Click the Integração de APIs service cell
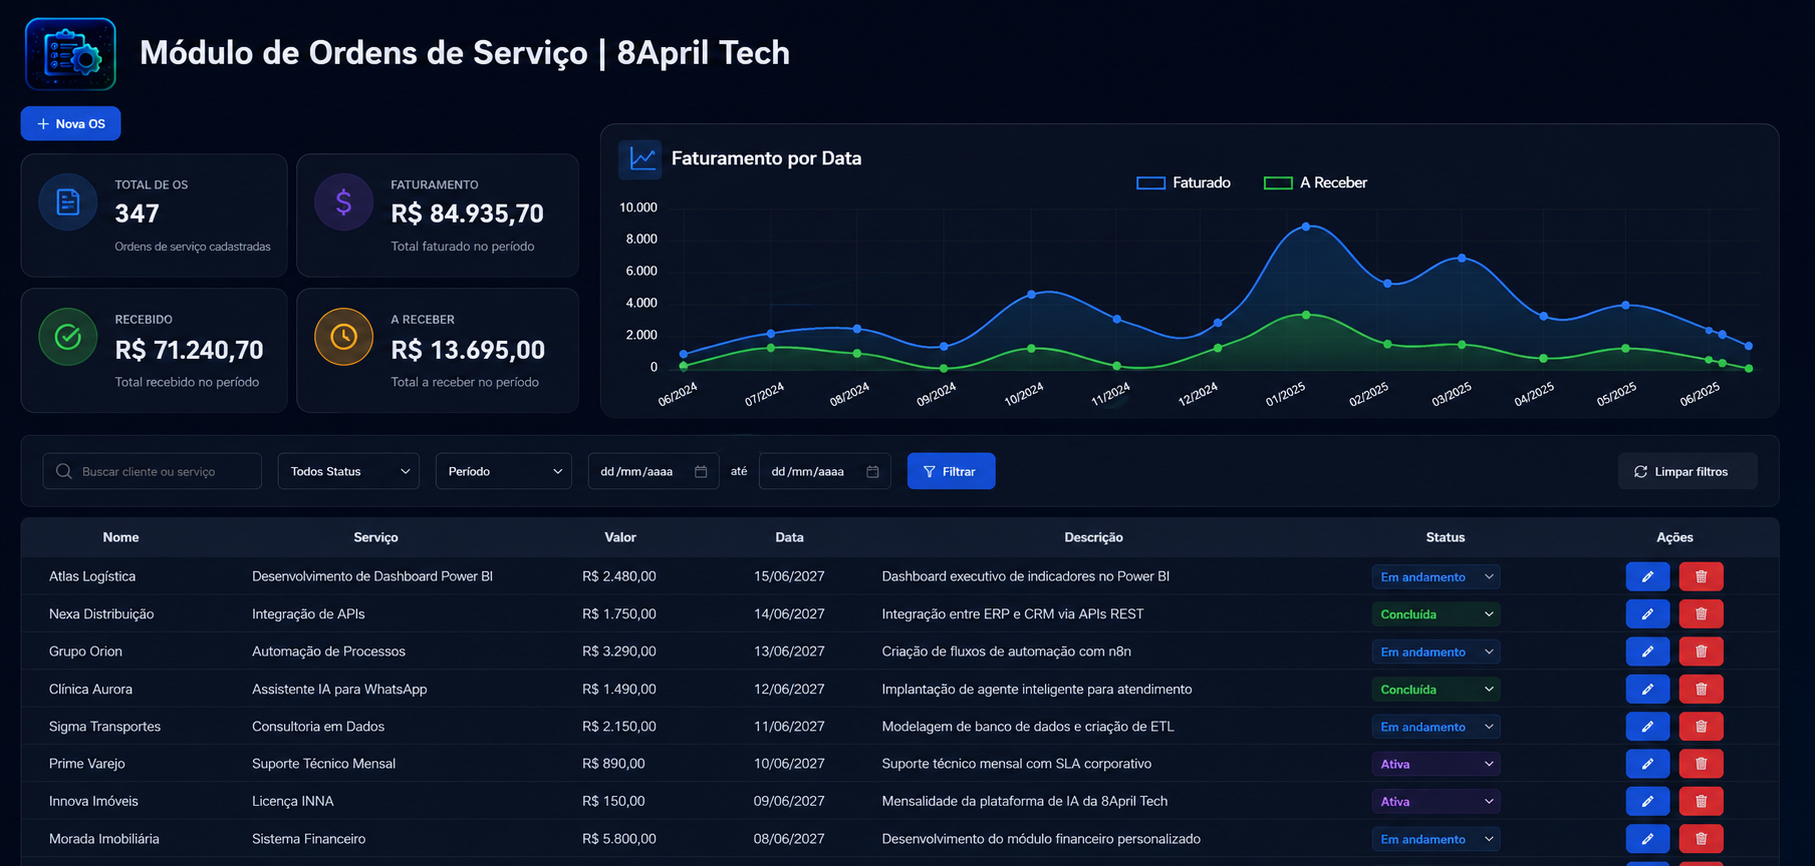 (308, 614)
